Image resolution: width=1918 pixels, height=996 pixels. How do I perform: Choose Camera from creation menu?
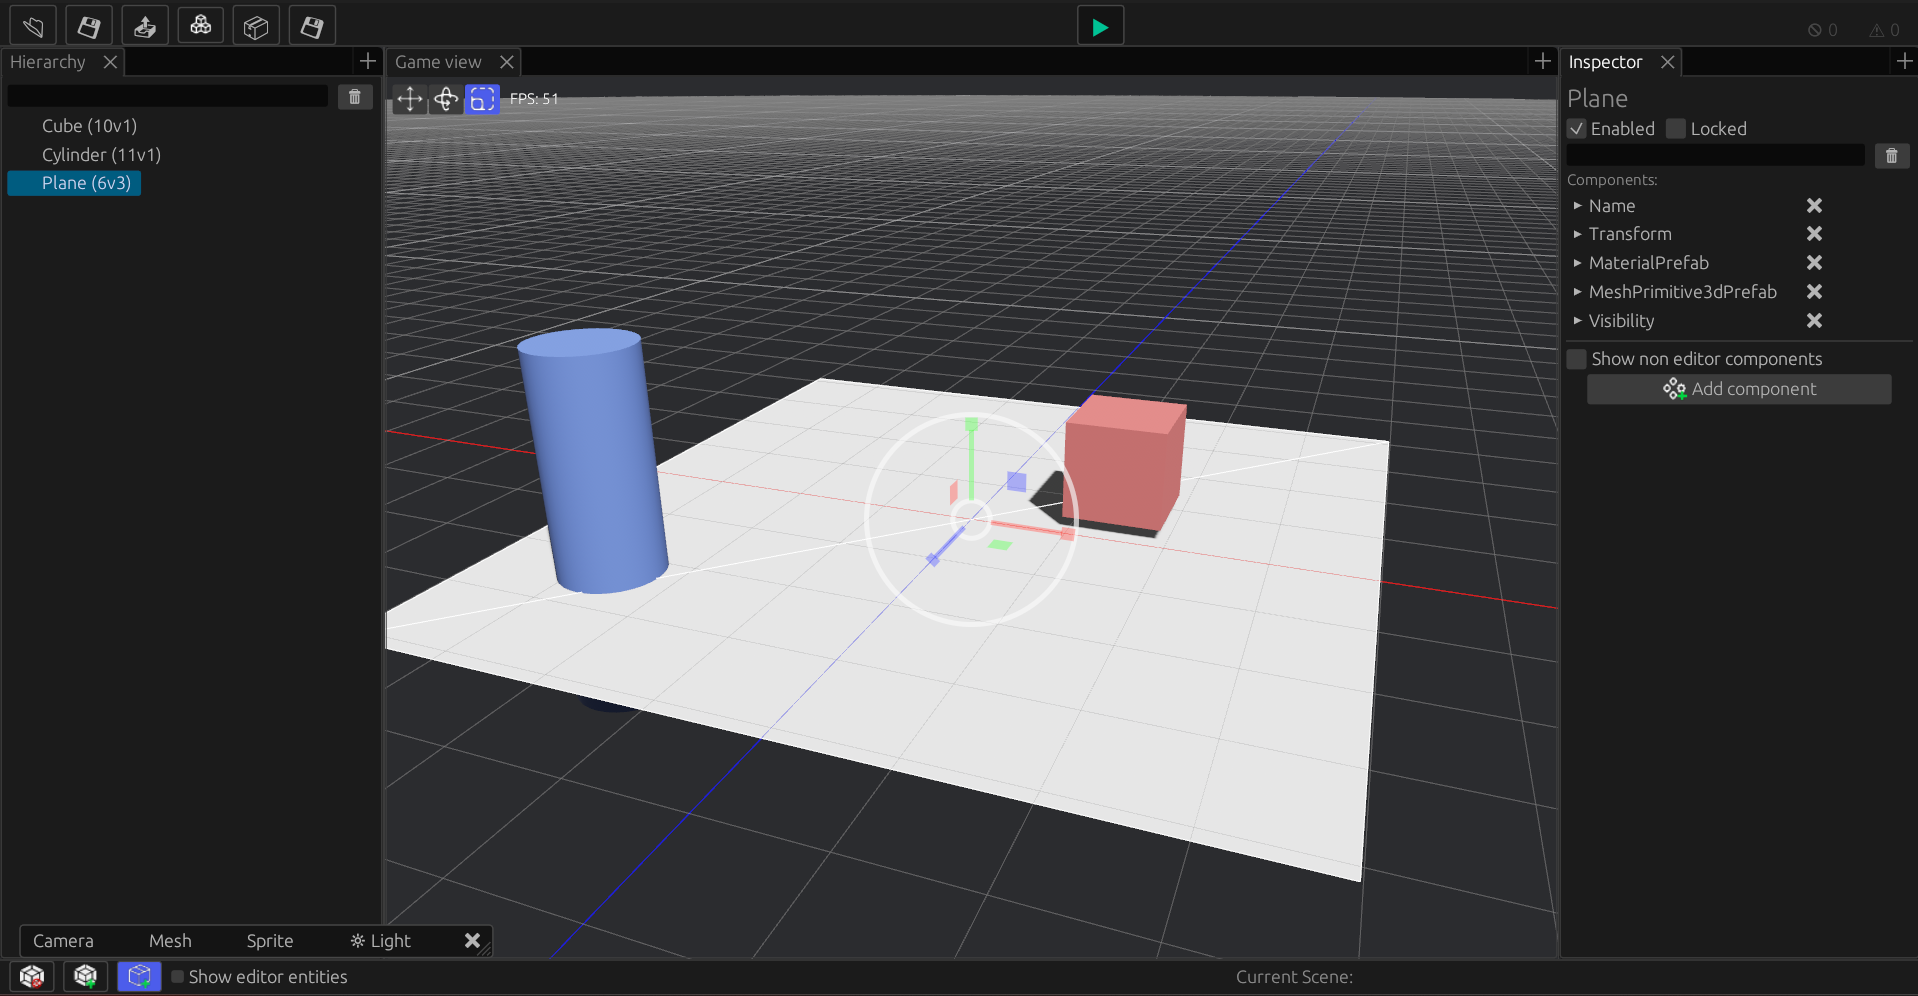click(x=63, y=941)
